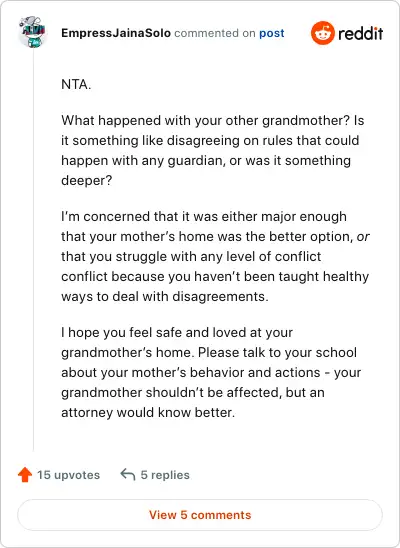Click the italic "or" word

pos(363,237)
